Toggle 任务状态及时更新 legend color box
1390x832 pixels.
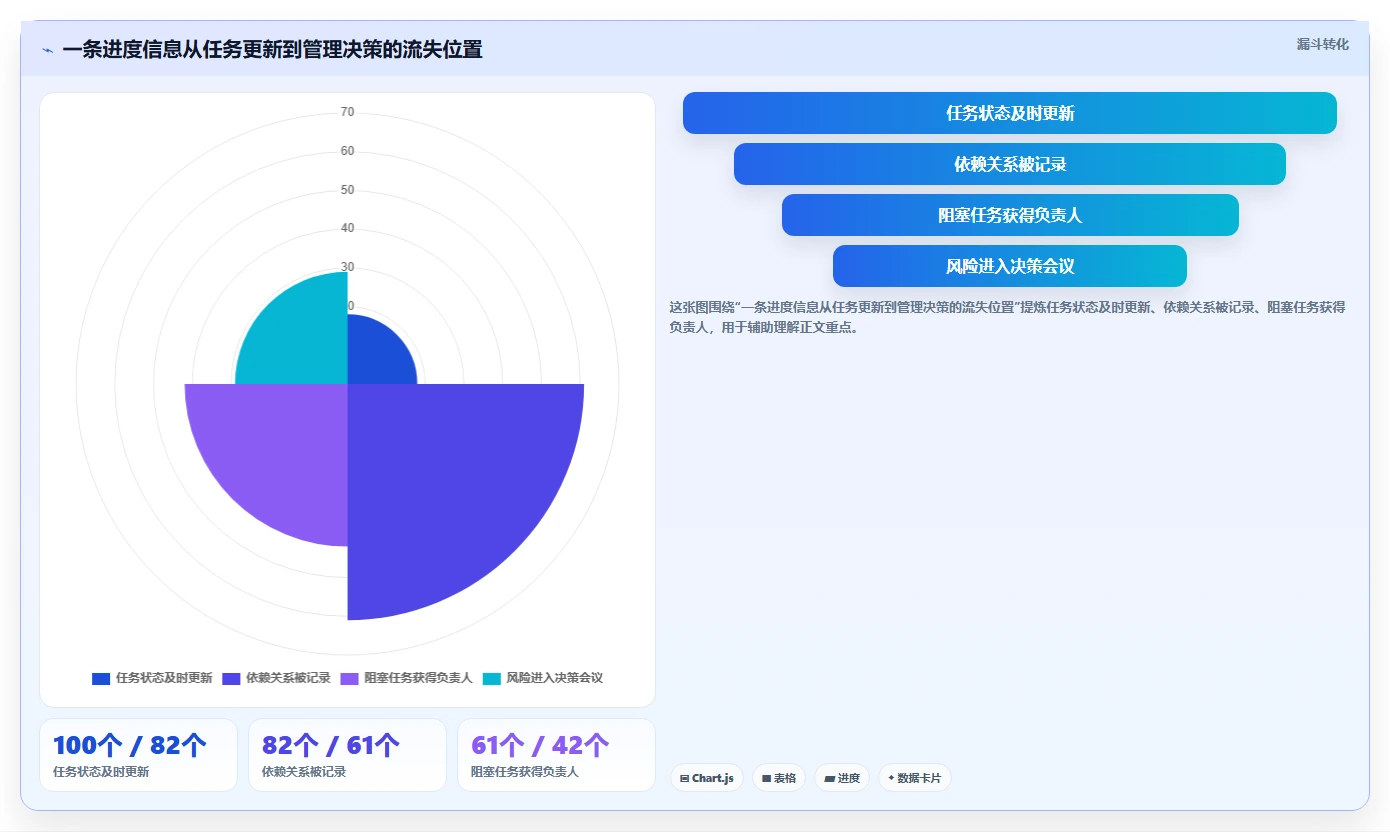click(101, 678)
